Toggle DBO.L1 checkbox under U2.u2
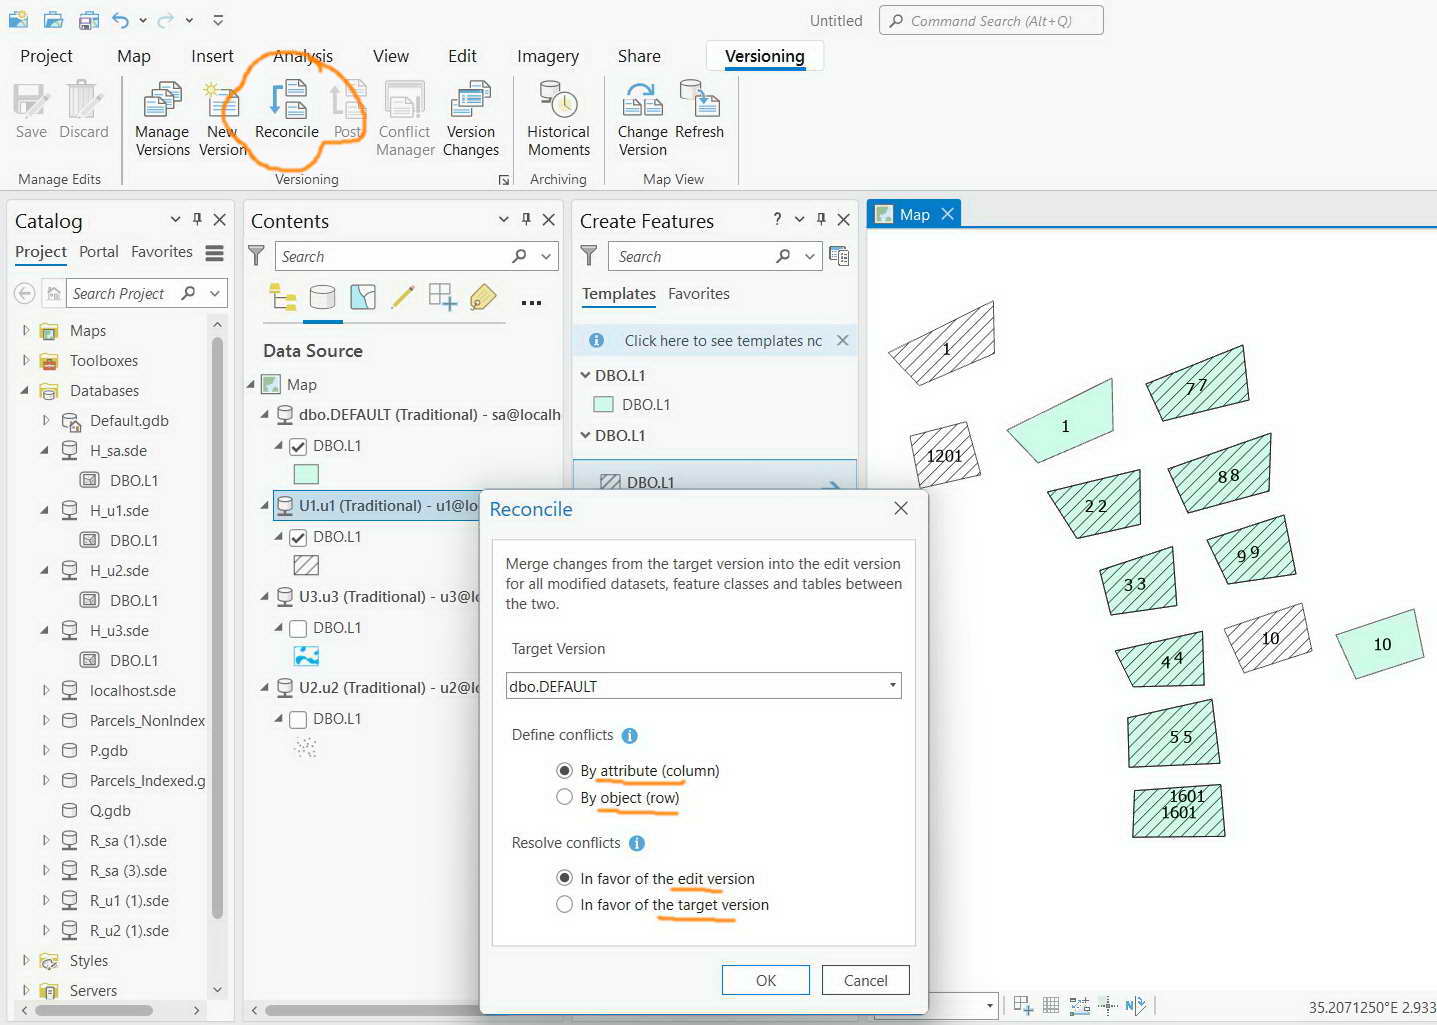Viewport: 1437px width, 1025px height. point(298,719)
